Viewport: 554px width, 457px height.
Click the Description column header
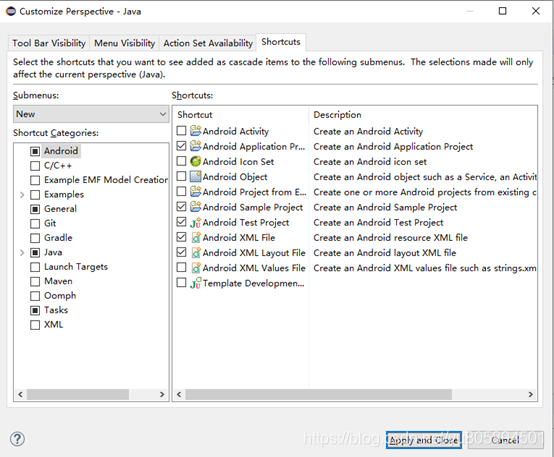tap(423, 115)
